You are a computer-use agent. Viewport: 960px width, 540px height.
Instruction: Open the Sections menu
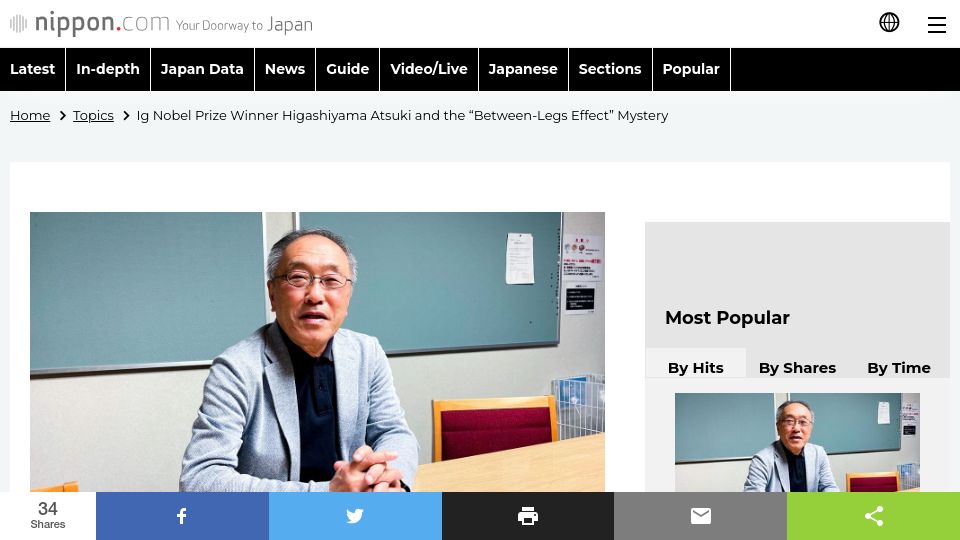click(610, 69)
